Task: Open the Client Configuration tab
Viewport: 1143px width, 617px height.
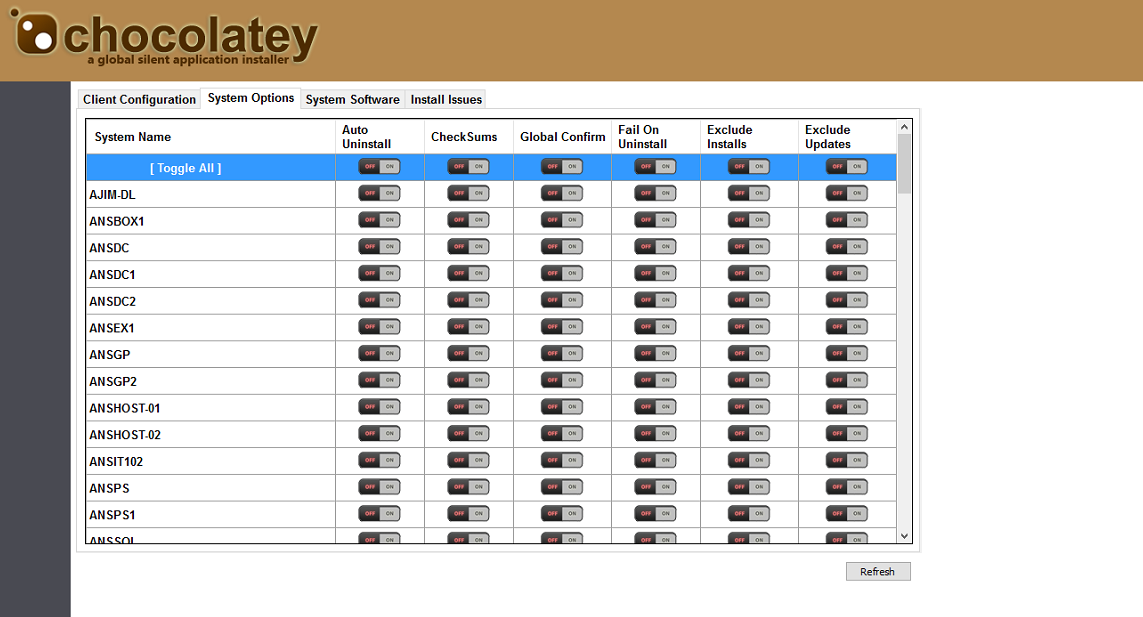Action: (139, 99)
